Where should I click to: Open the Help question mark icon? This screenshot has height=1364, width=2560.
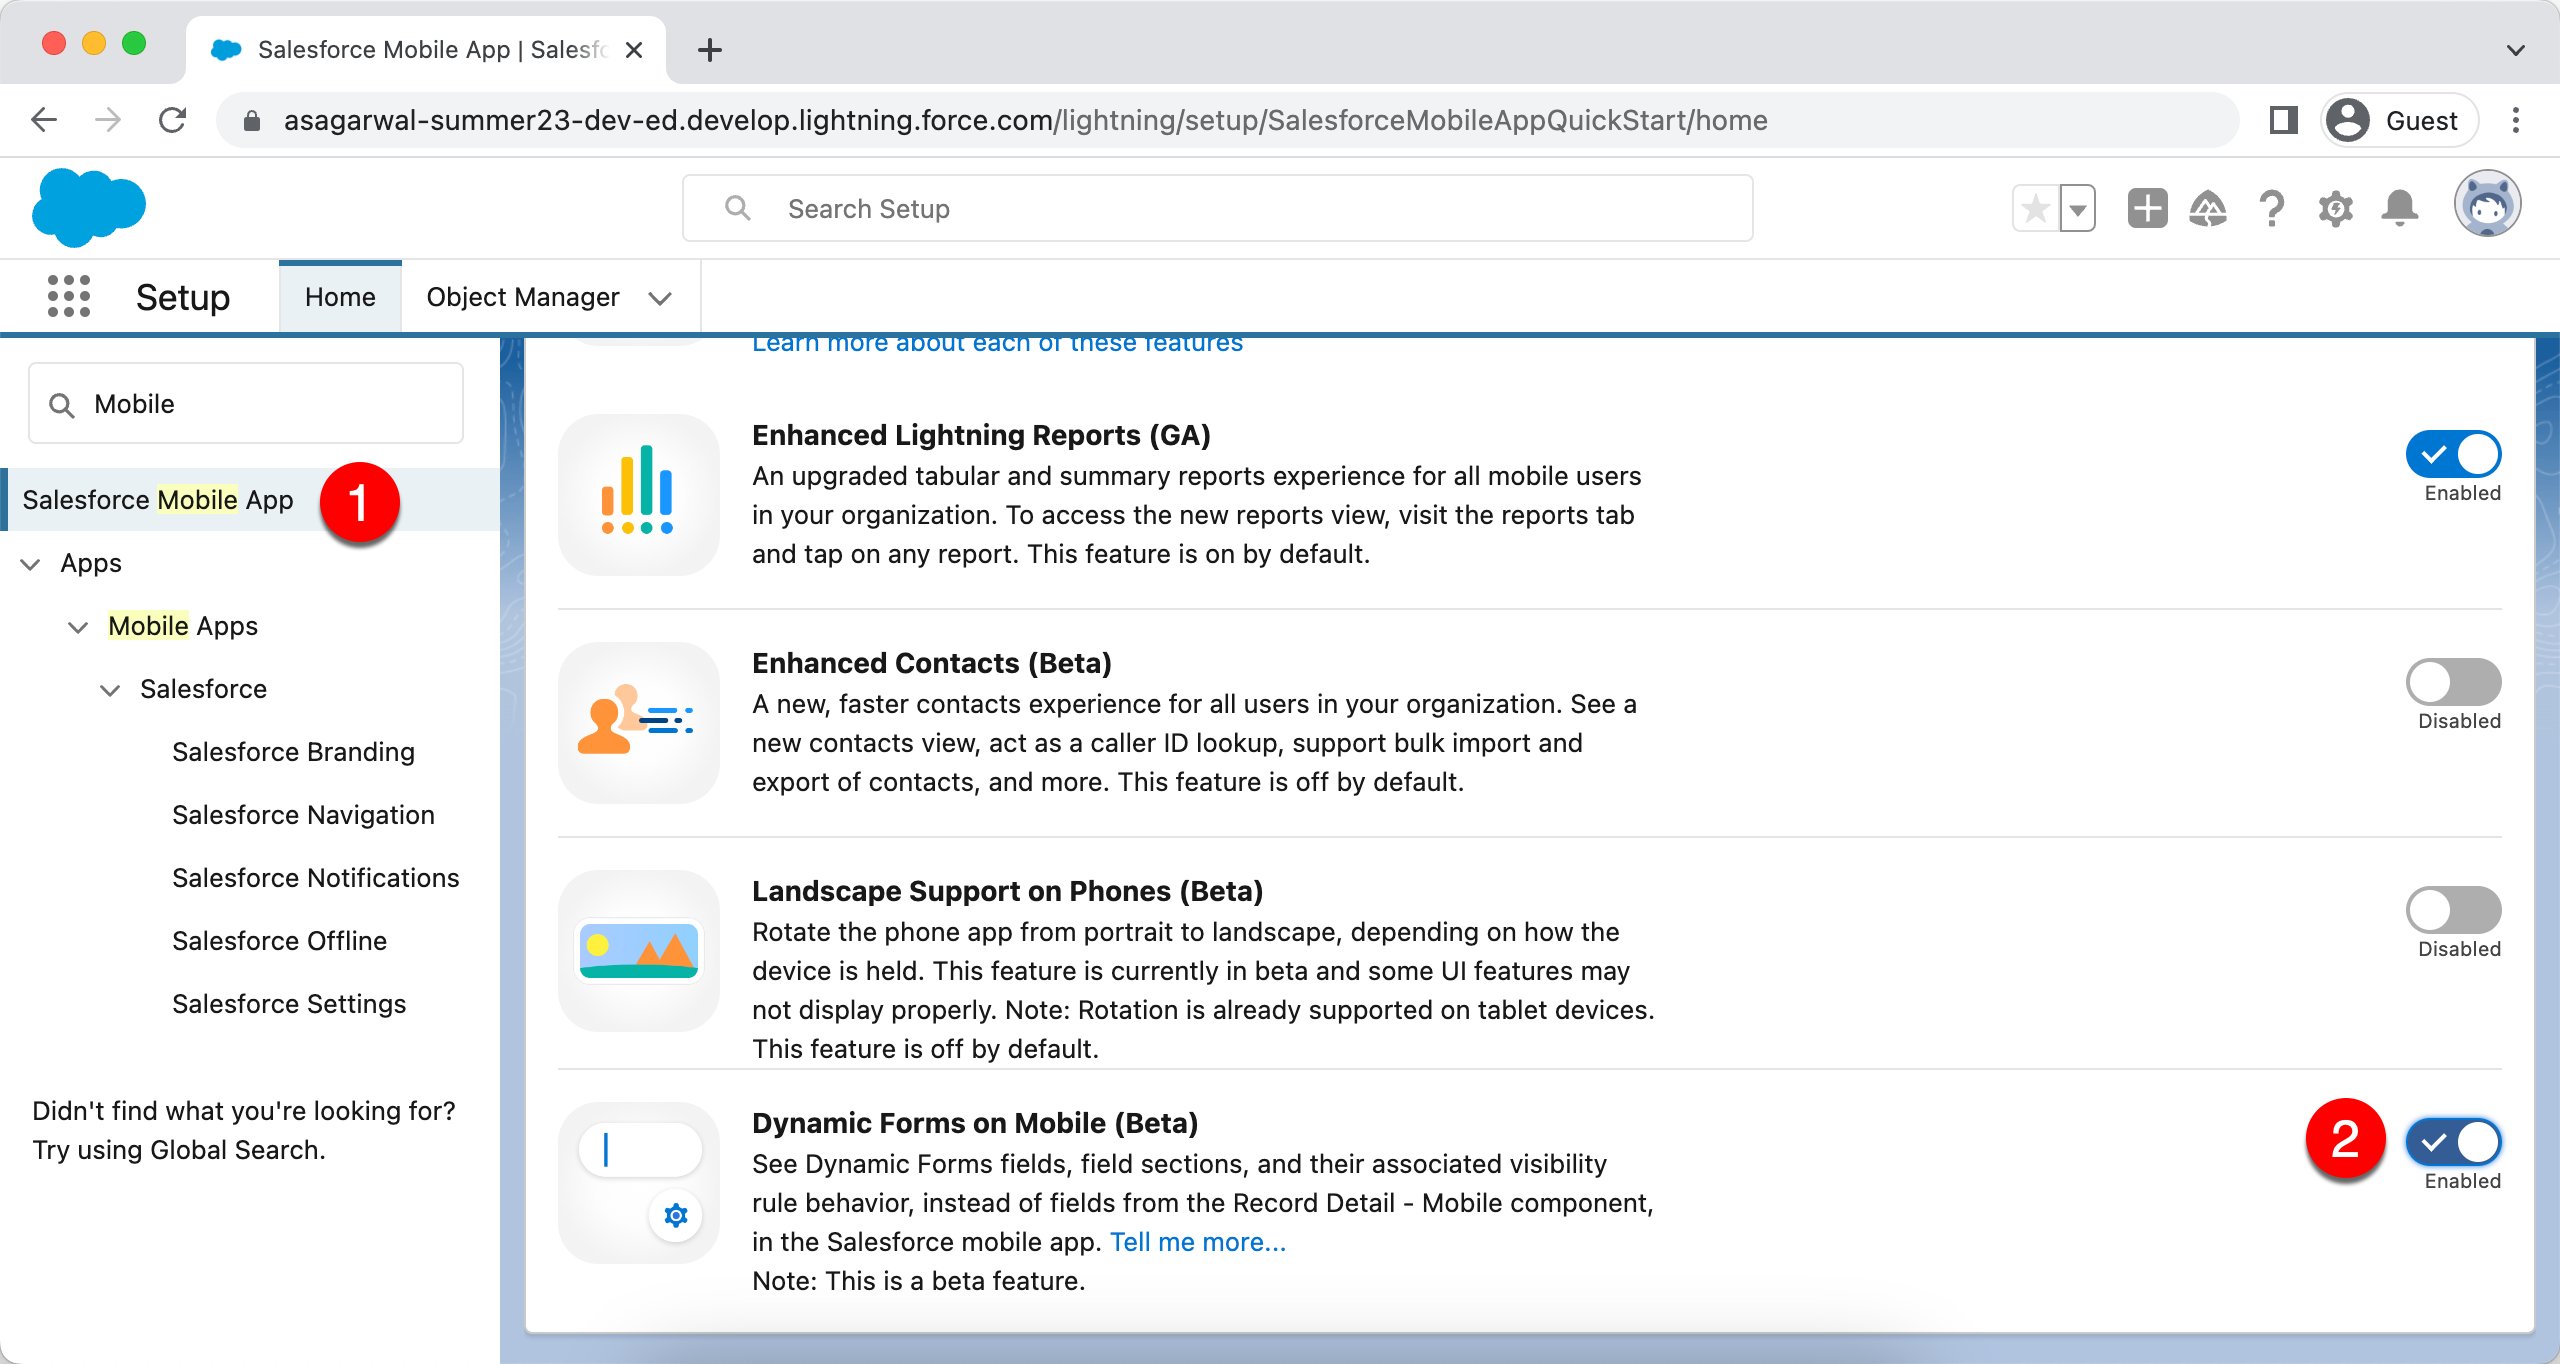tap(2272, 207)
